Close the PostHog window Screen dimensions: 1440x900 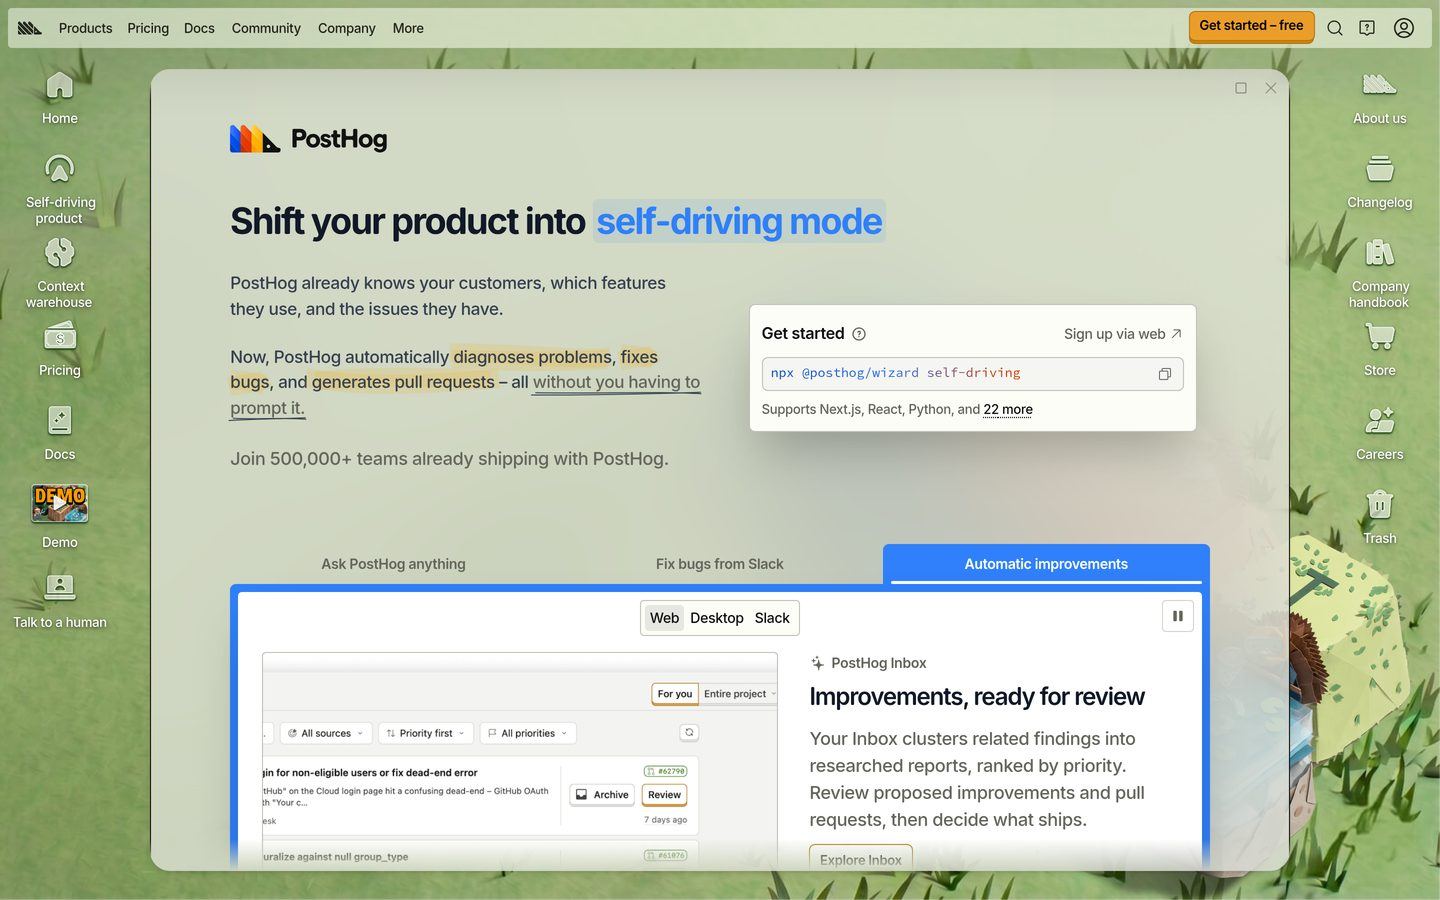click(x=1271, y=88)
